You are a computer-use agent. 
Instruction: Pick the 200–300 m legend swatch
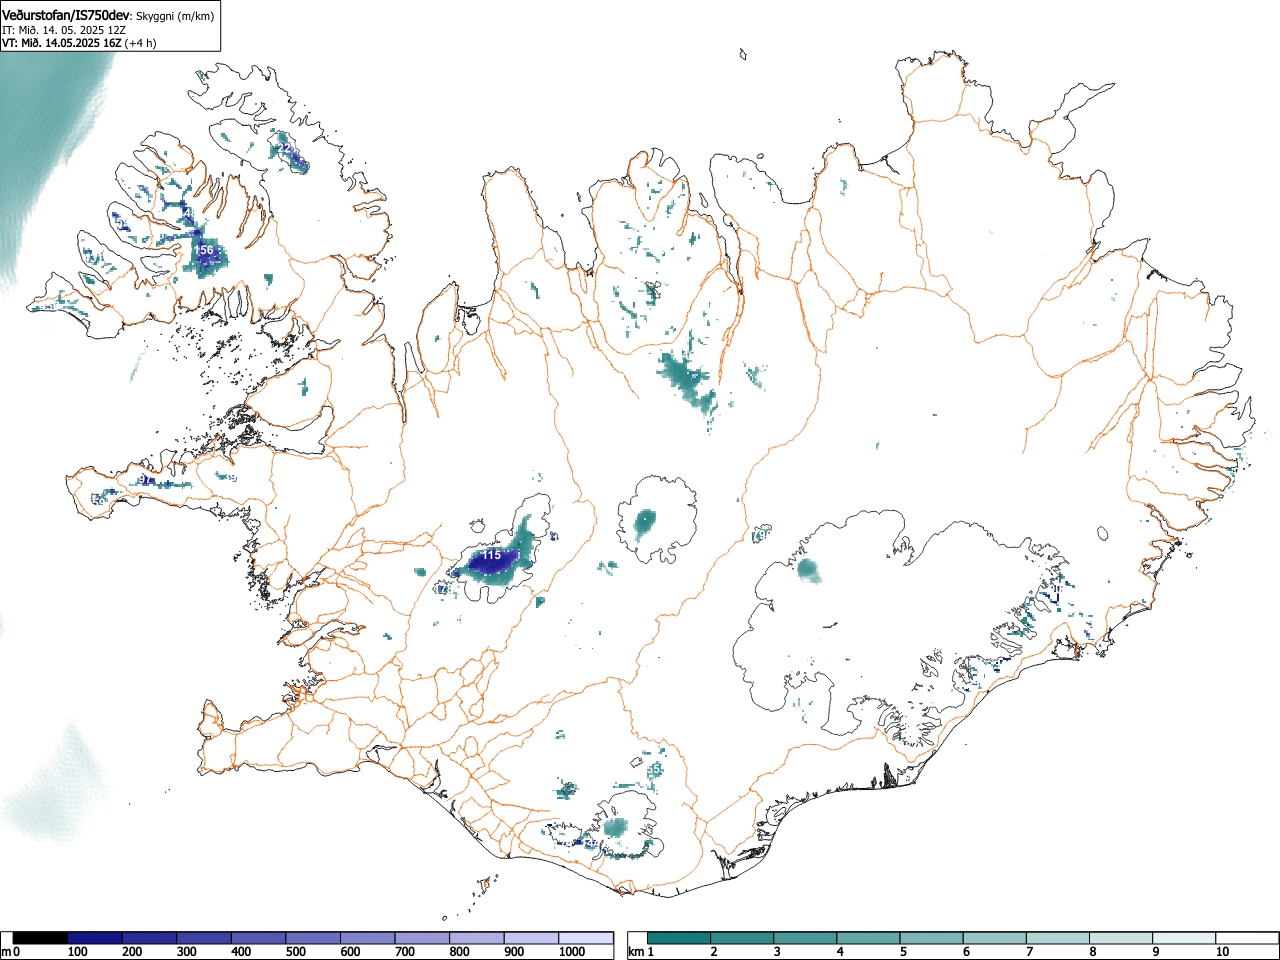coord(150,938)
